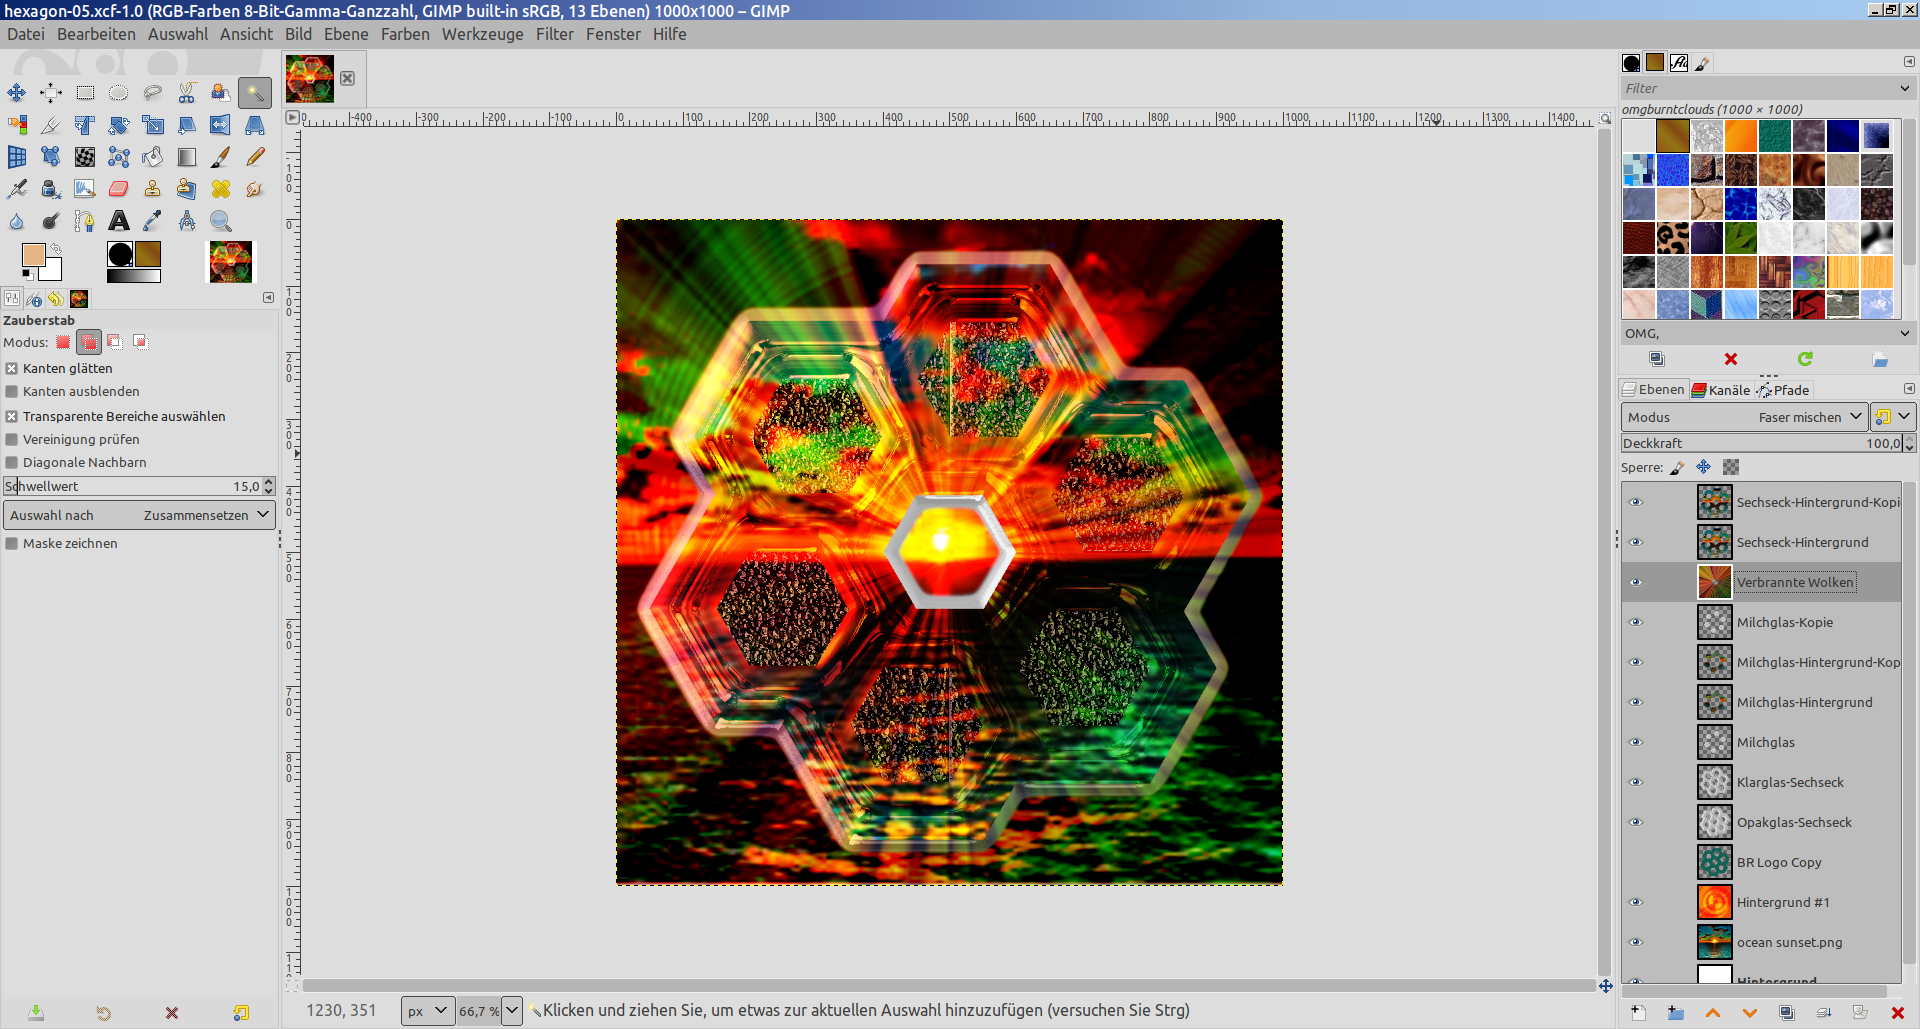
Task: Enable the Maske zeichnen checkbox
Action: click(12, 544)
